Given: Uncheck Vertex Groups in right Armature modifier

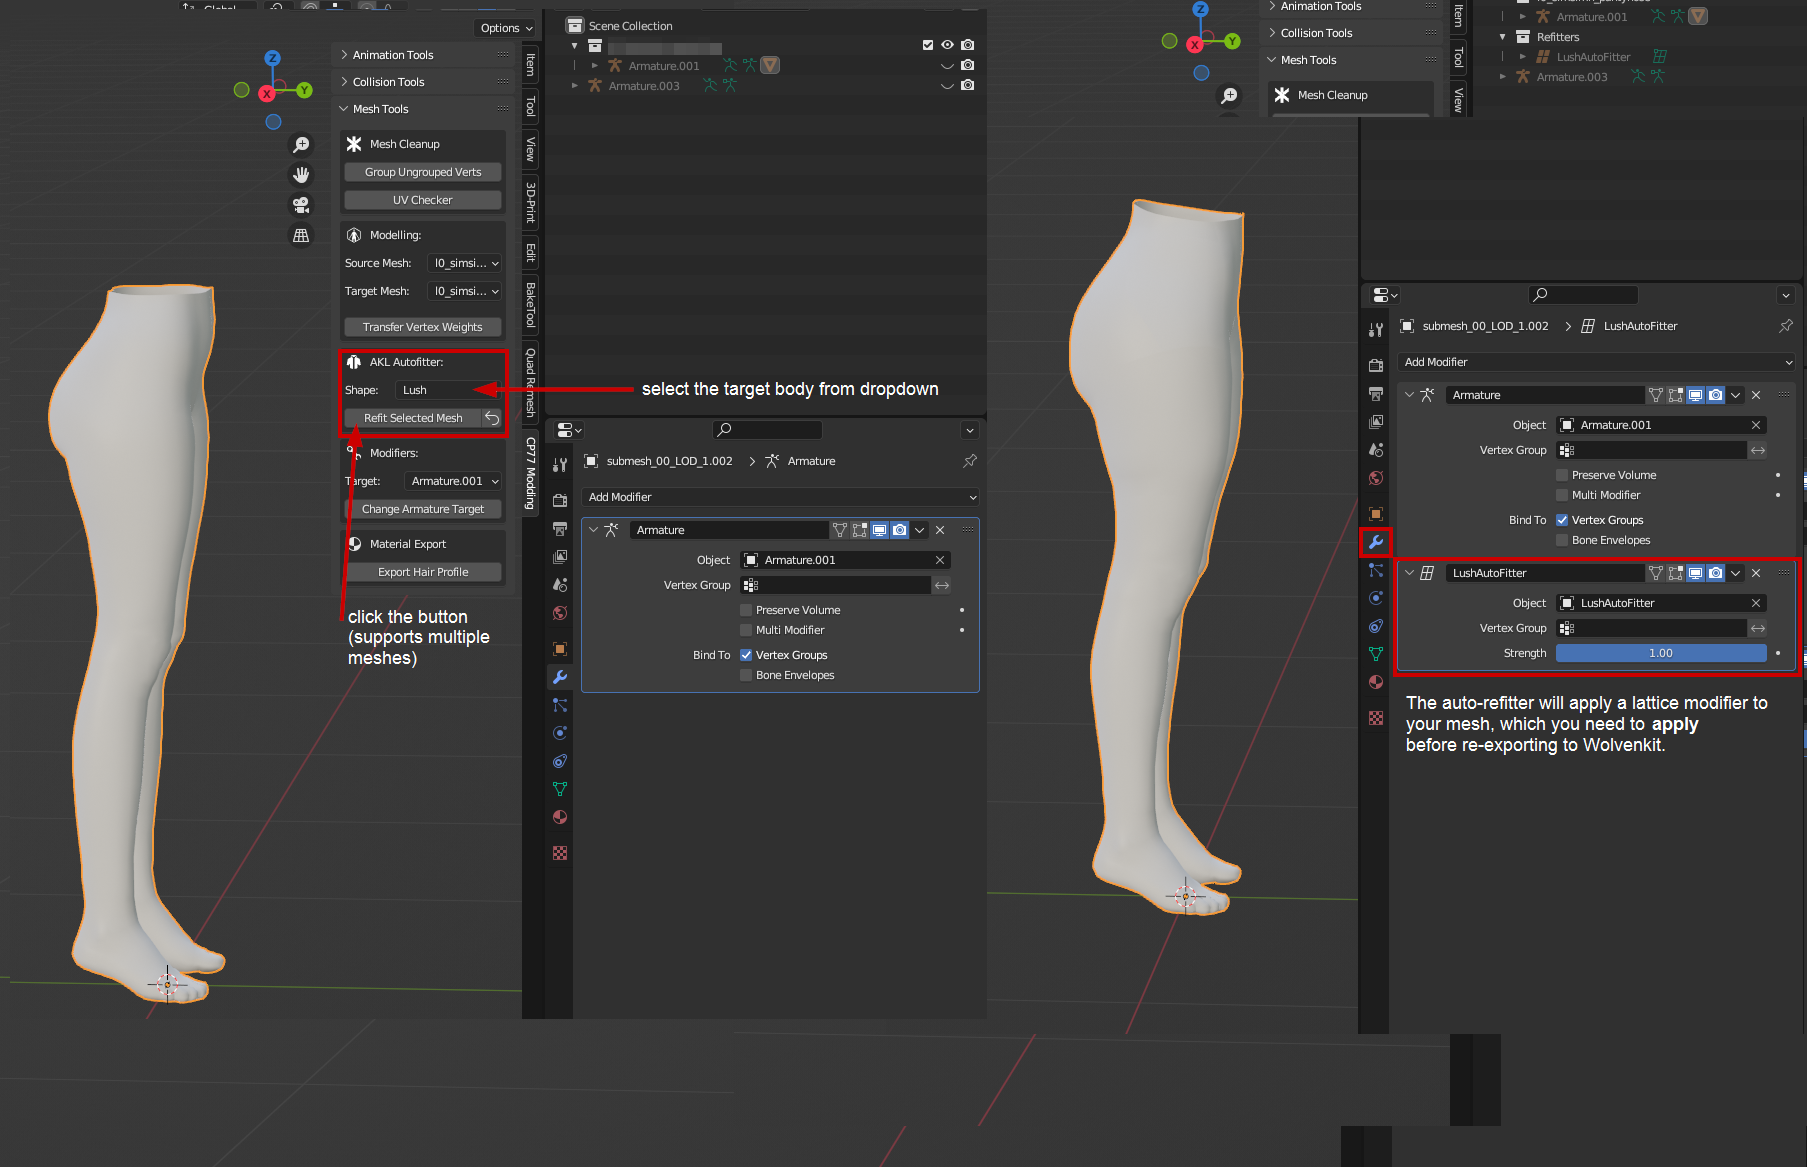Looking at the screenshot, I should tap(1562, 520).
